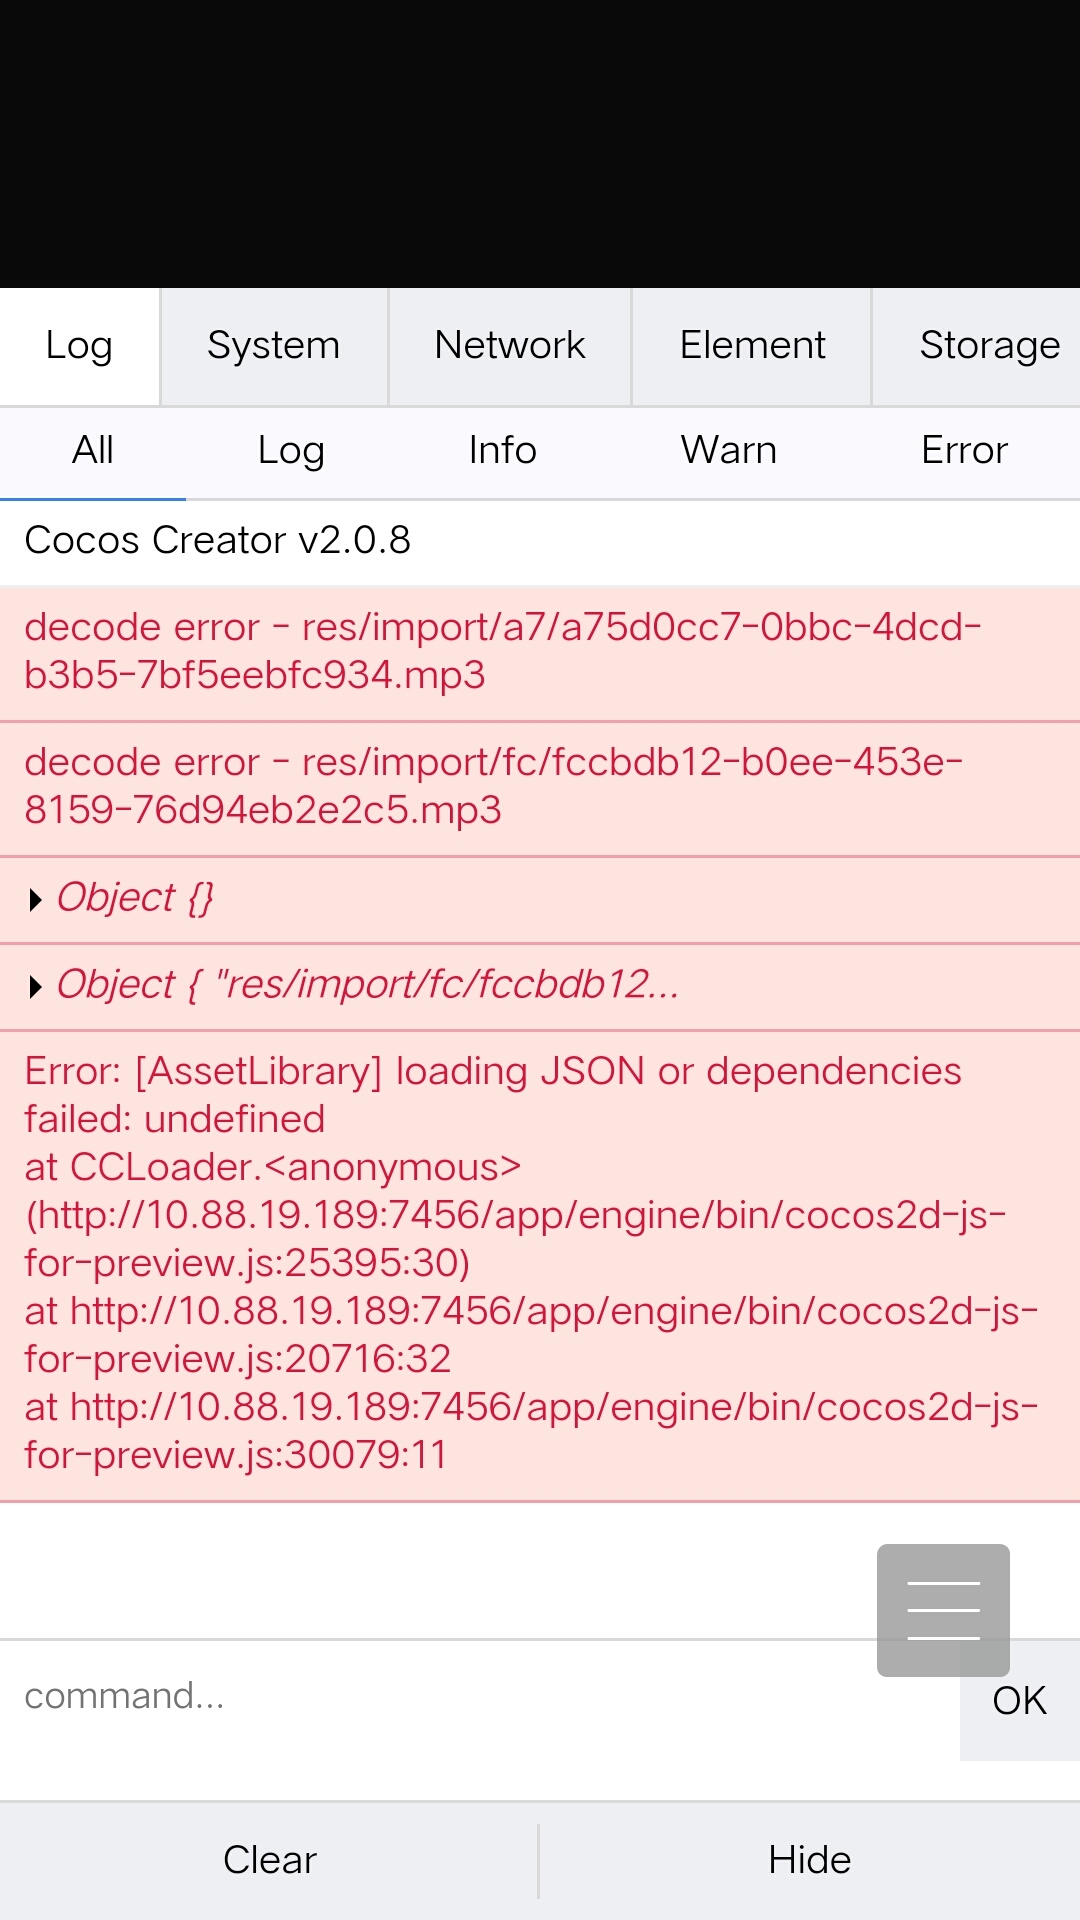Filter messages by Warn level
Image resolution: width=1080 pixels, height=1920 pixels.
point(728,451)
